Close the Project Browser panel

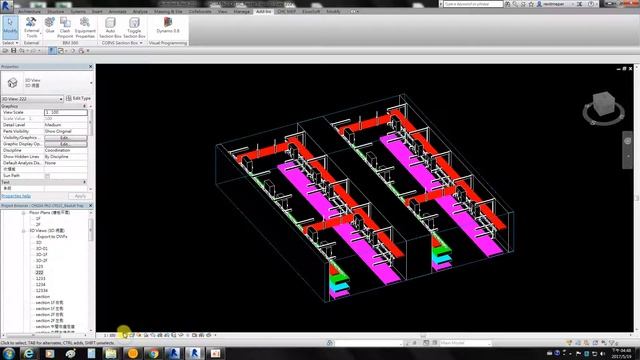click(91, 206)
